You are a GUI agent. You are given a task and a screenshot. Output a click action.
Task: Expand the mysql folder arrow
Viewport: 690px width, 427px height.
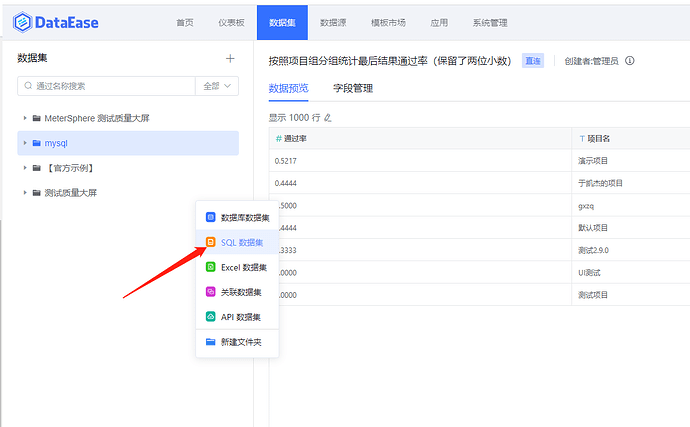coord(25,143)
